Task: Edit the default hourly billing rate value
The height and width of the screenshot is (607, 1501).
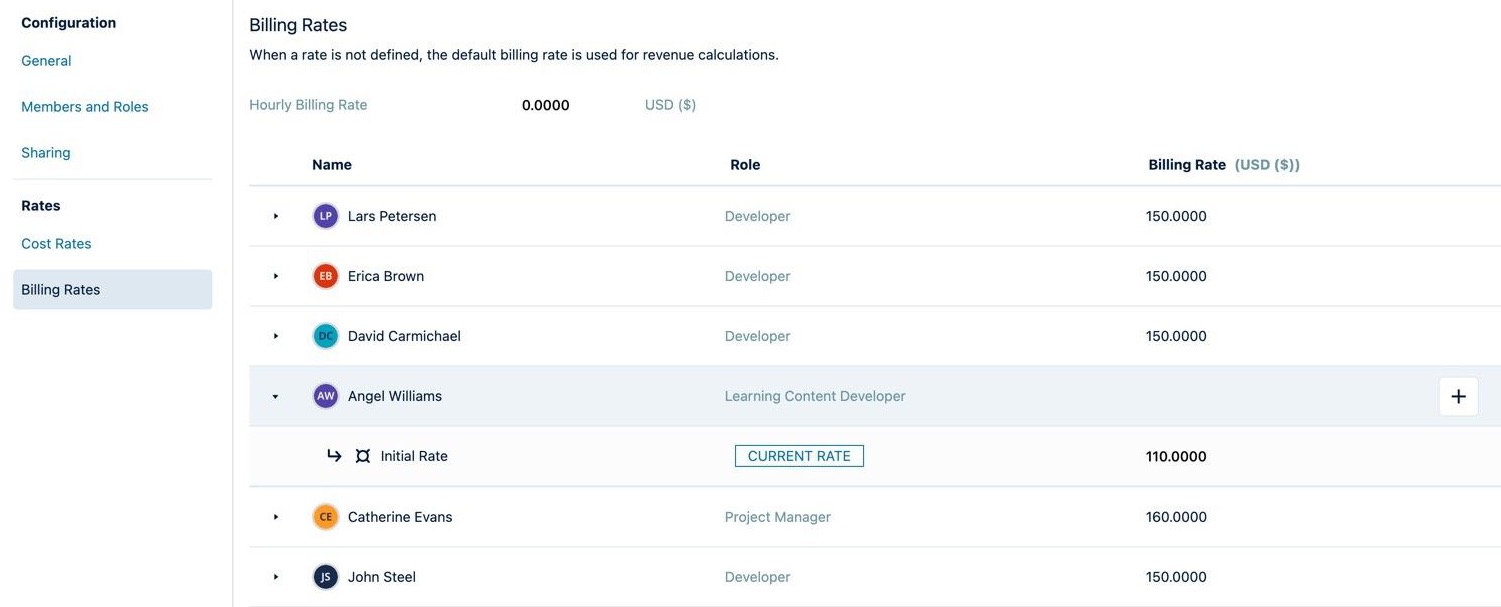Action: click(x=545, y=103)
